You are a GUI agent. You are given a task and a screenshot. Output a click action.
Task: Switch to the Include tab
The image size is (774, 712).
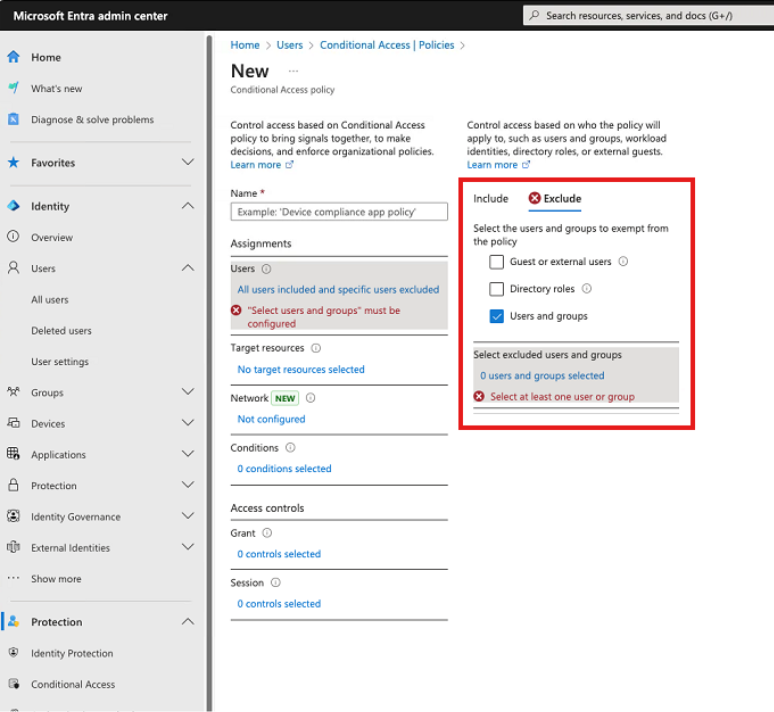[x=491, y=198]
